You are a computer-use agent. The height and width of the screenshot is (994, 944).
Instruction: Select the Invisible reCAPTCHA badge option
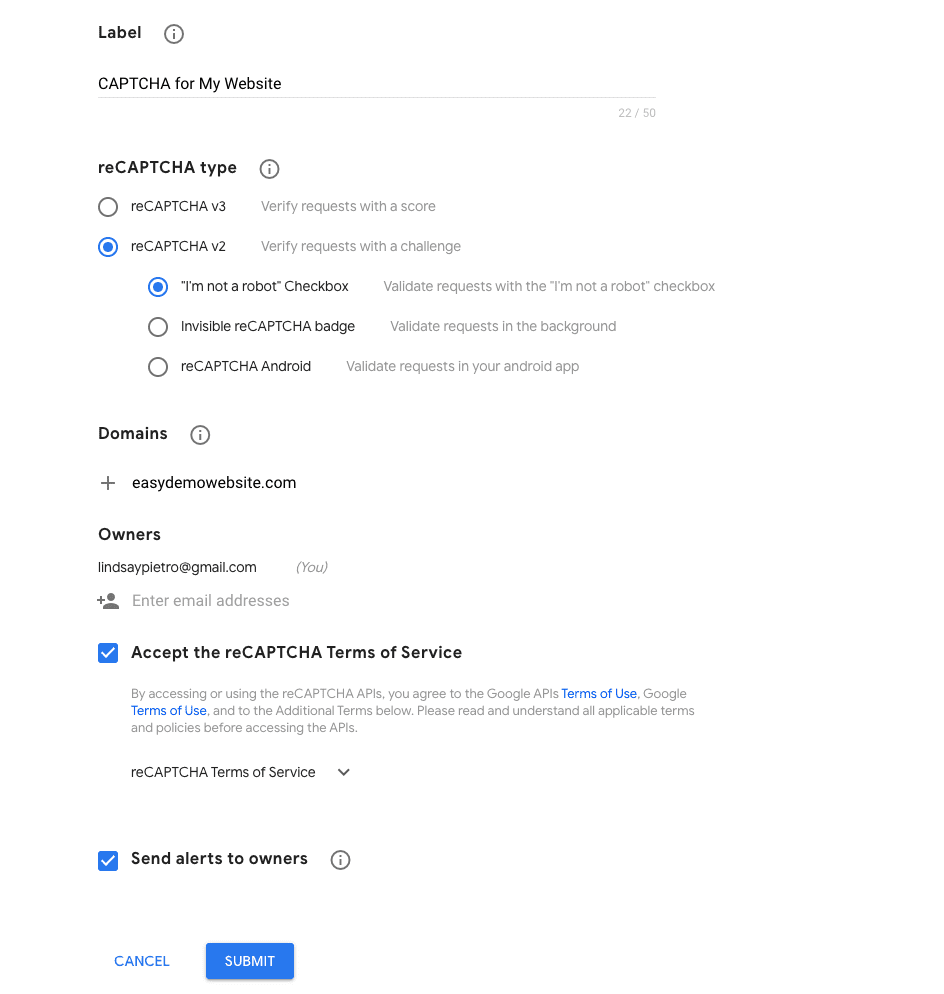point(158,327)
